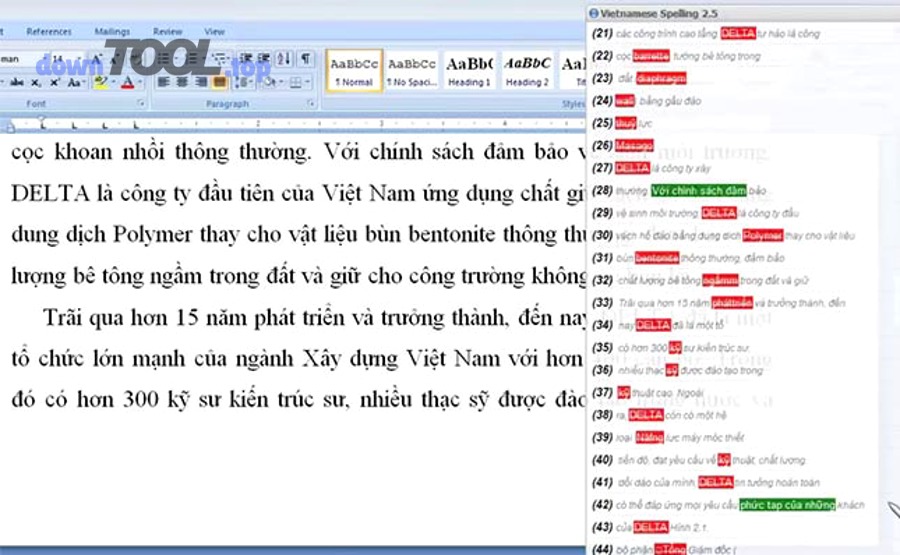The image size is (900, 555).
Task: Click the borders icon
Action: pyautogui.click(x=295, y=83)
